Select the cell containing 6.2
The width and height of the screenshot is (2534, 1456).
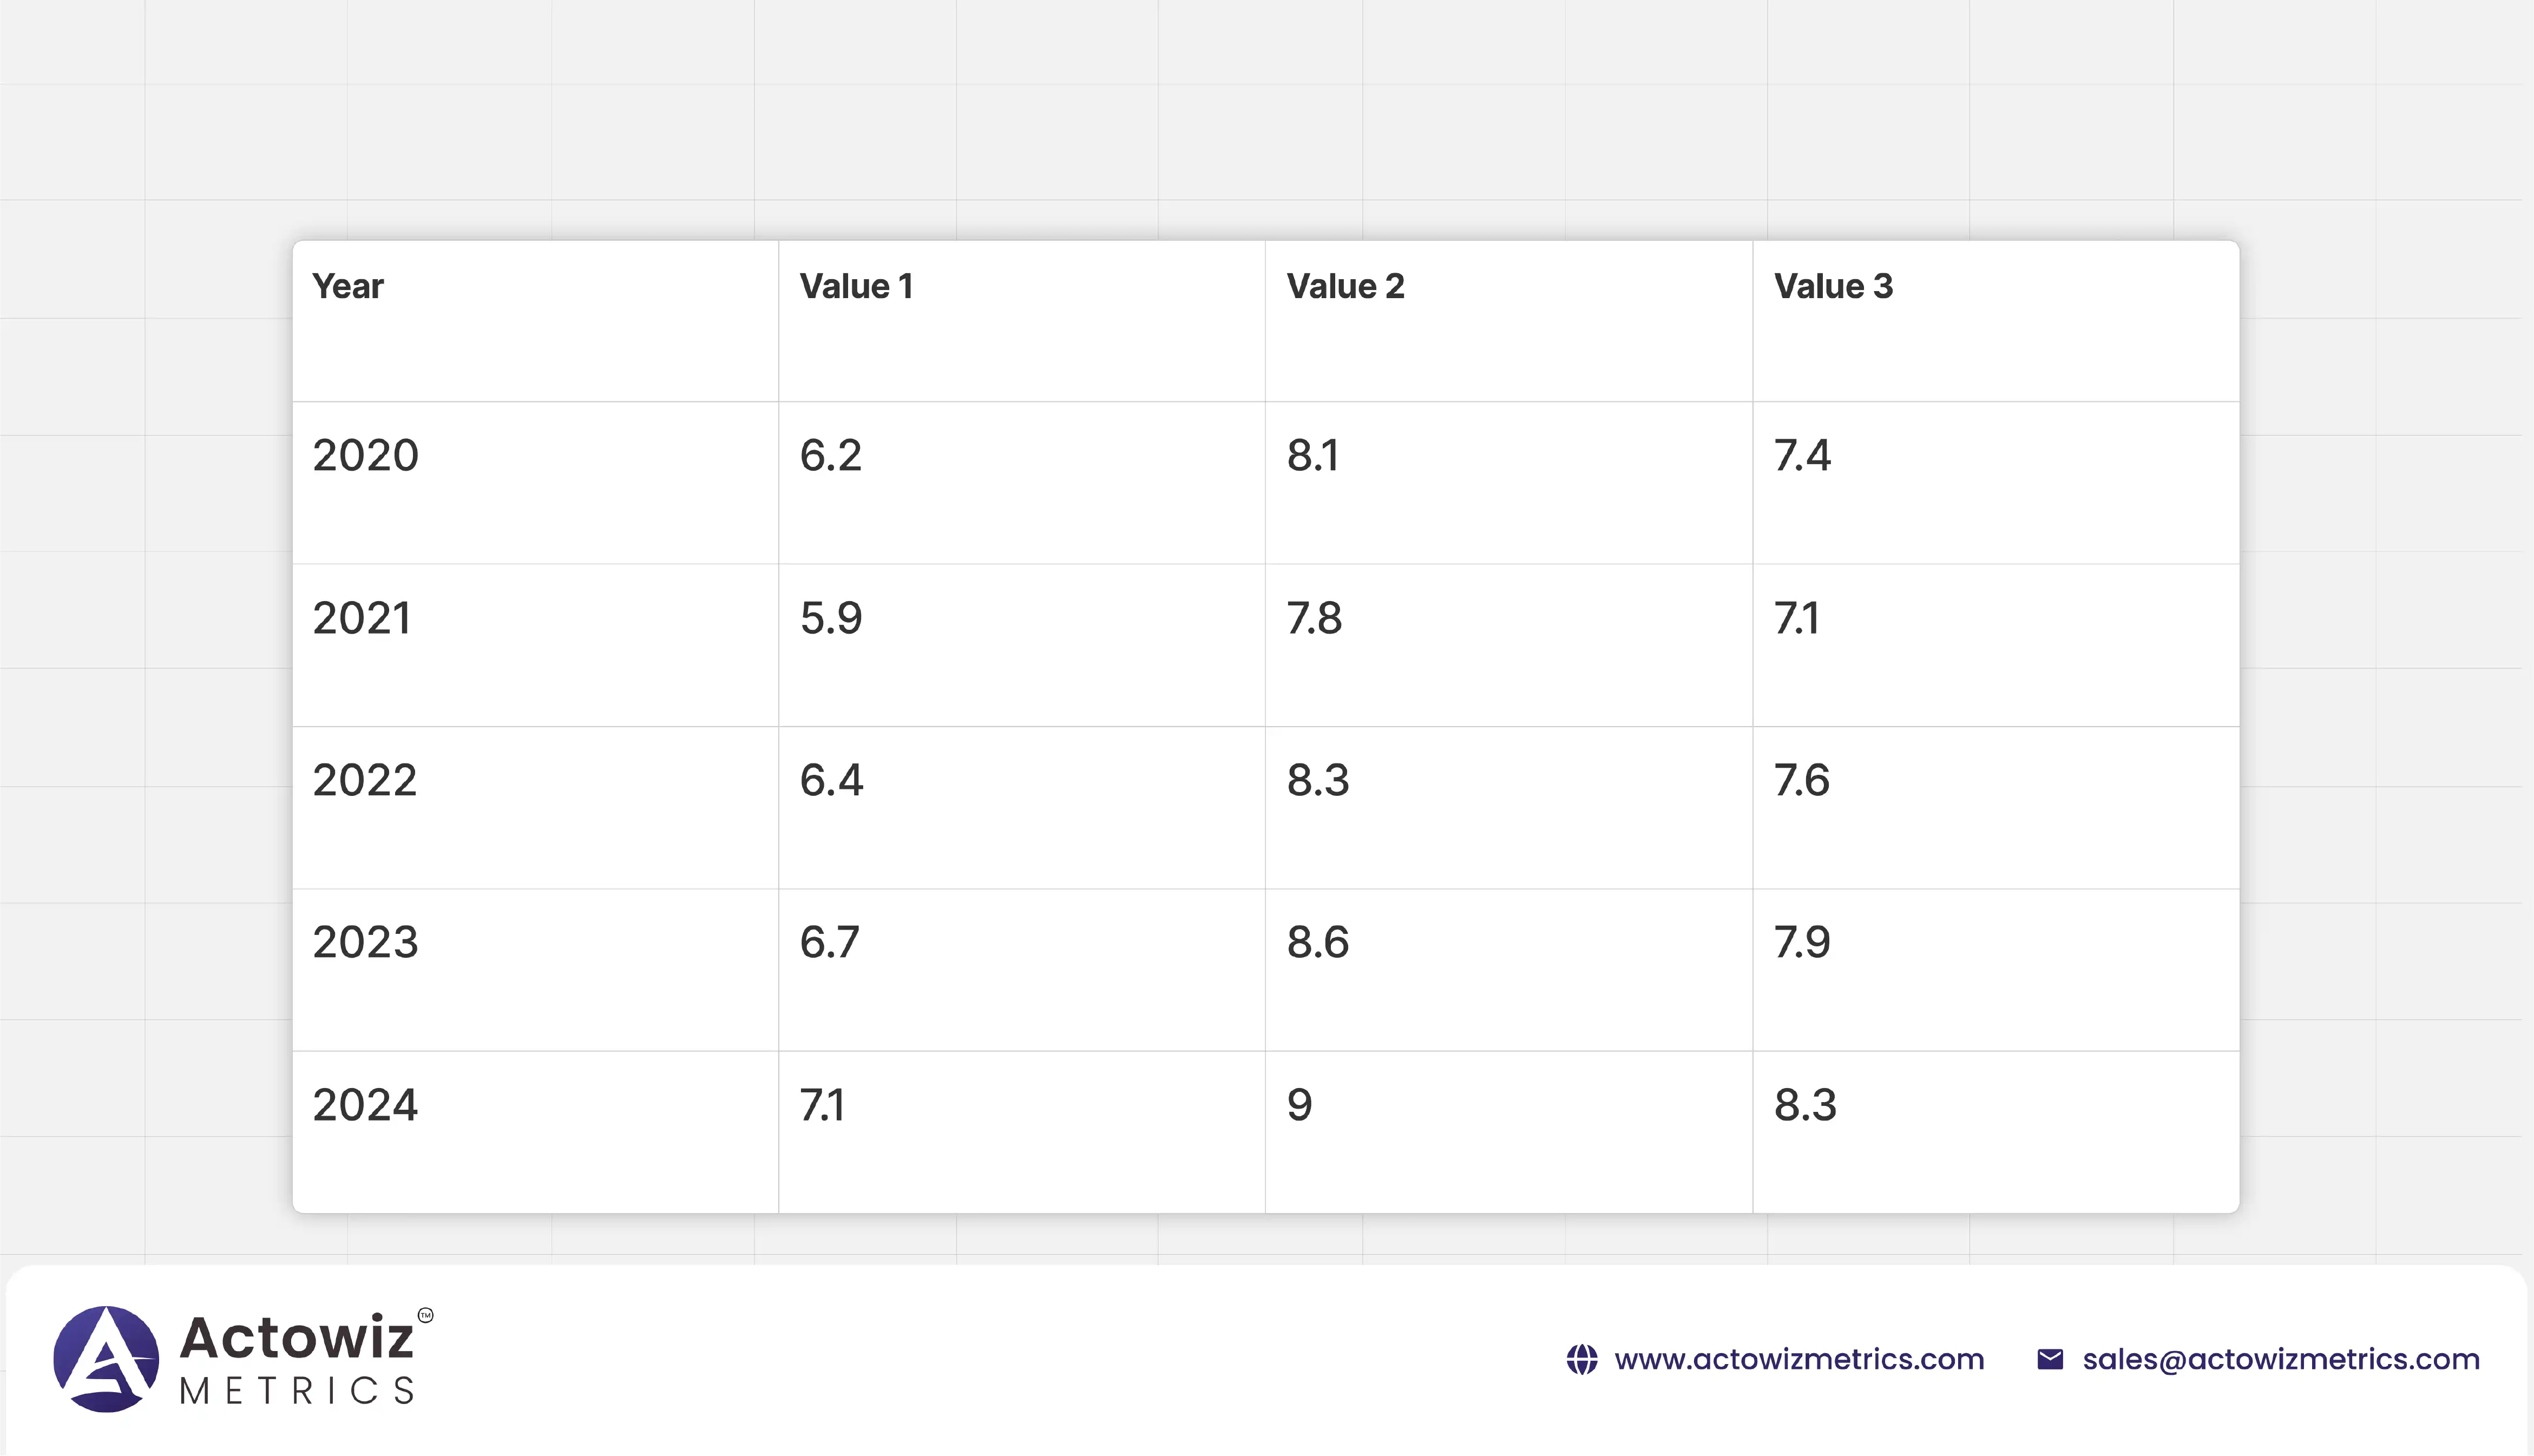click(x=830, y=456)
